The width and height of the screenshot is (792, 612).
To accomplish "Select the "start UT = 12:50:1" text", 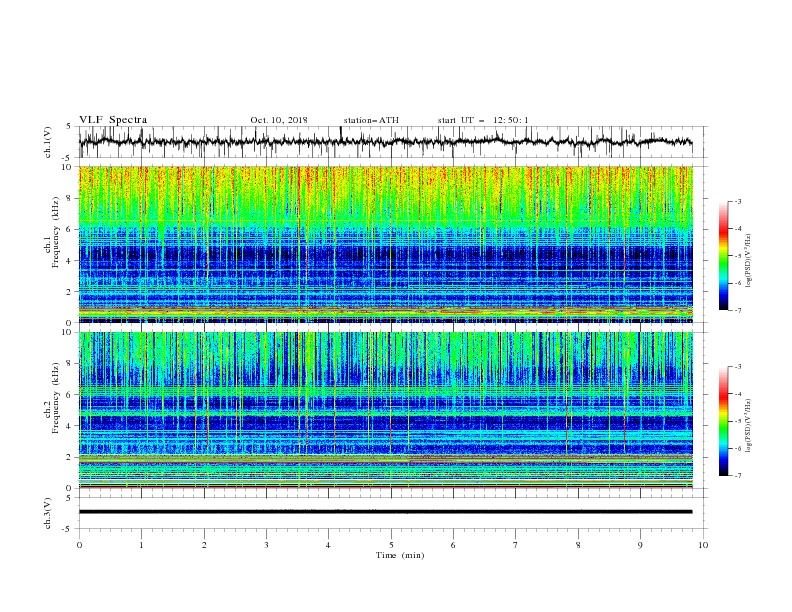I will tap(483, 120).
